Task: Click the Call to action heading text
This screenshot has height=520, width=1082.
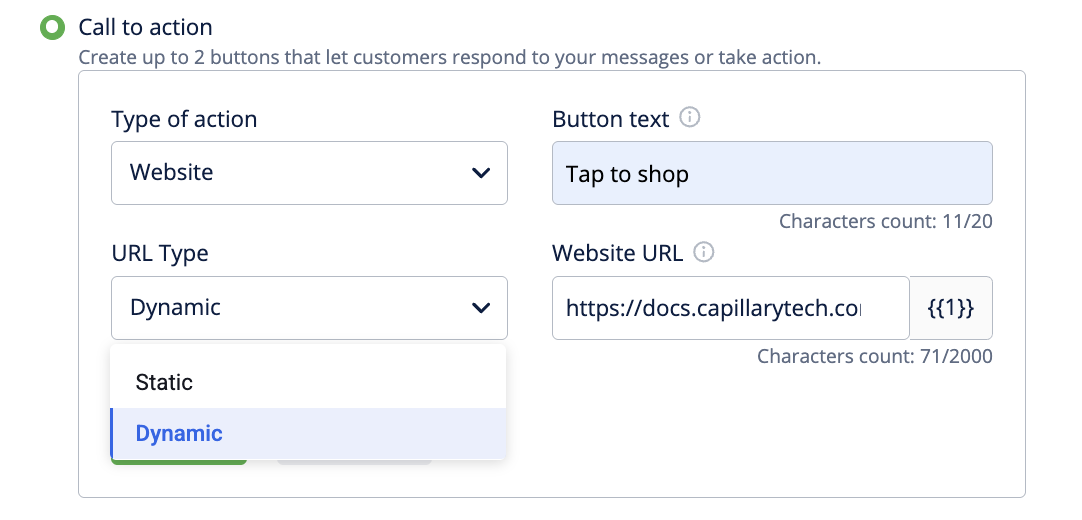Action: pyautogui.click(x=146, y=28)
